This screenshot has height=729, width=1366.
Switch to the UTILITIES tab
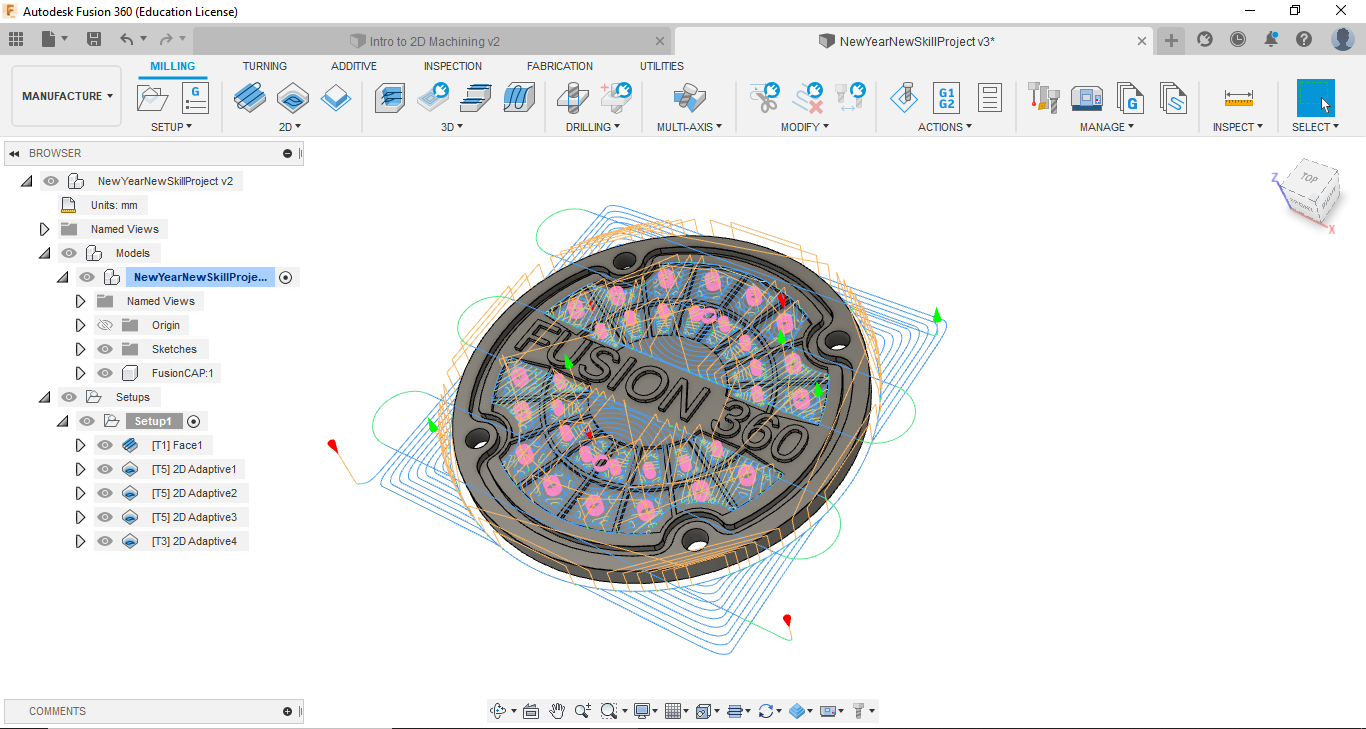pos(662,66)
